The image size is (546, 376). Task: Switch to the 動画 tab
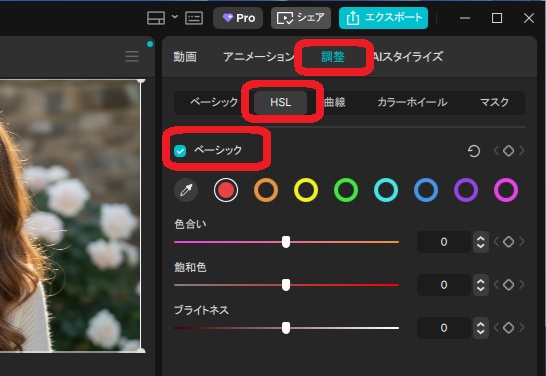pos(185,56)
